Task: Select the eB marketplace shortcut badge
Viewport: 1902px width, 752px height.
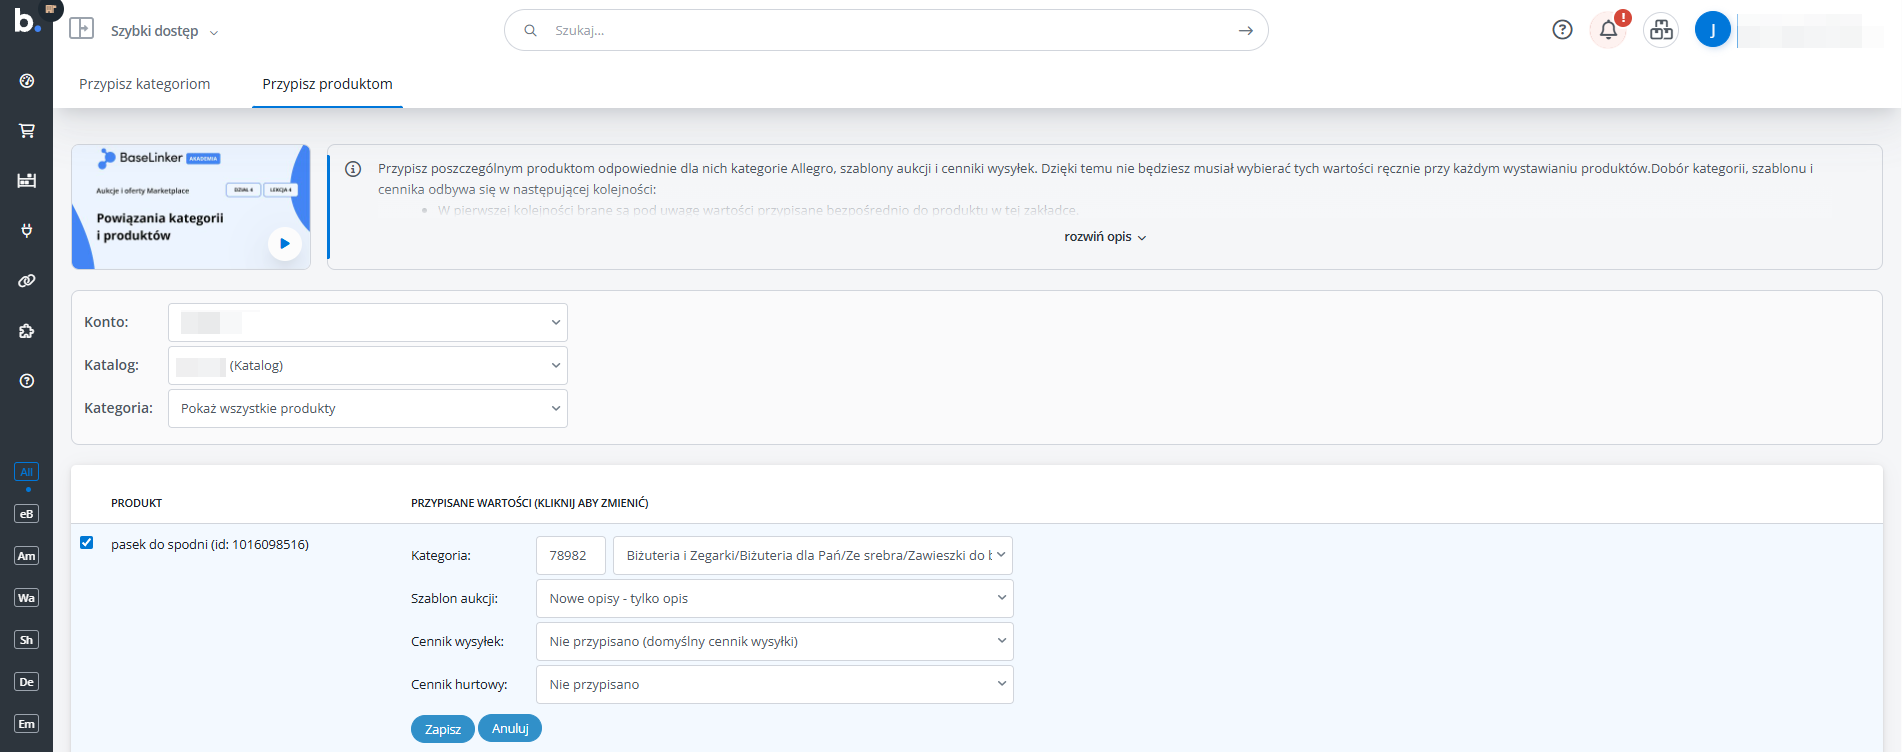Action: [27, 514]
